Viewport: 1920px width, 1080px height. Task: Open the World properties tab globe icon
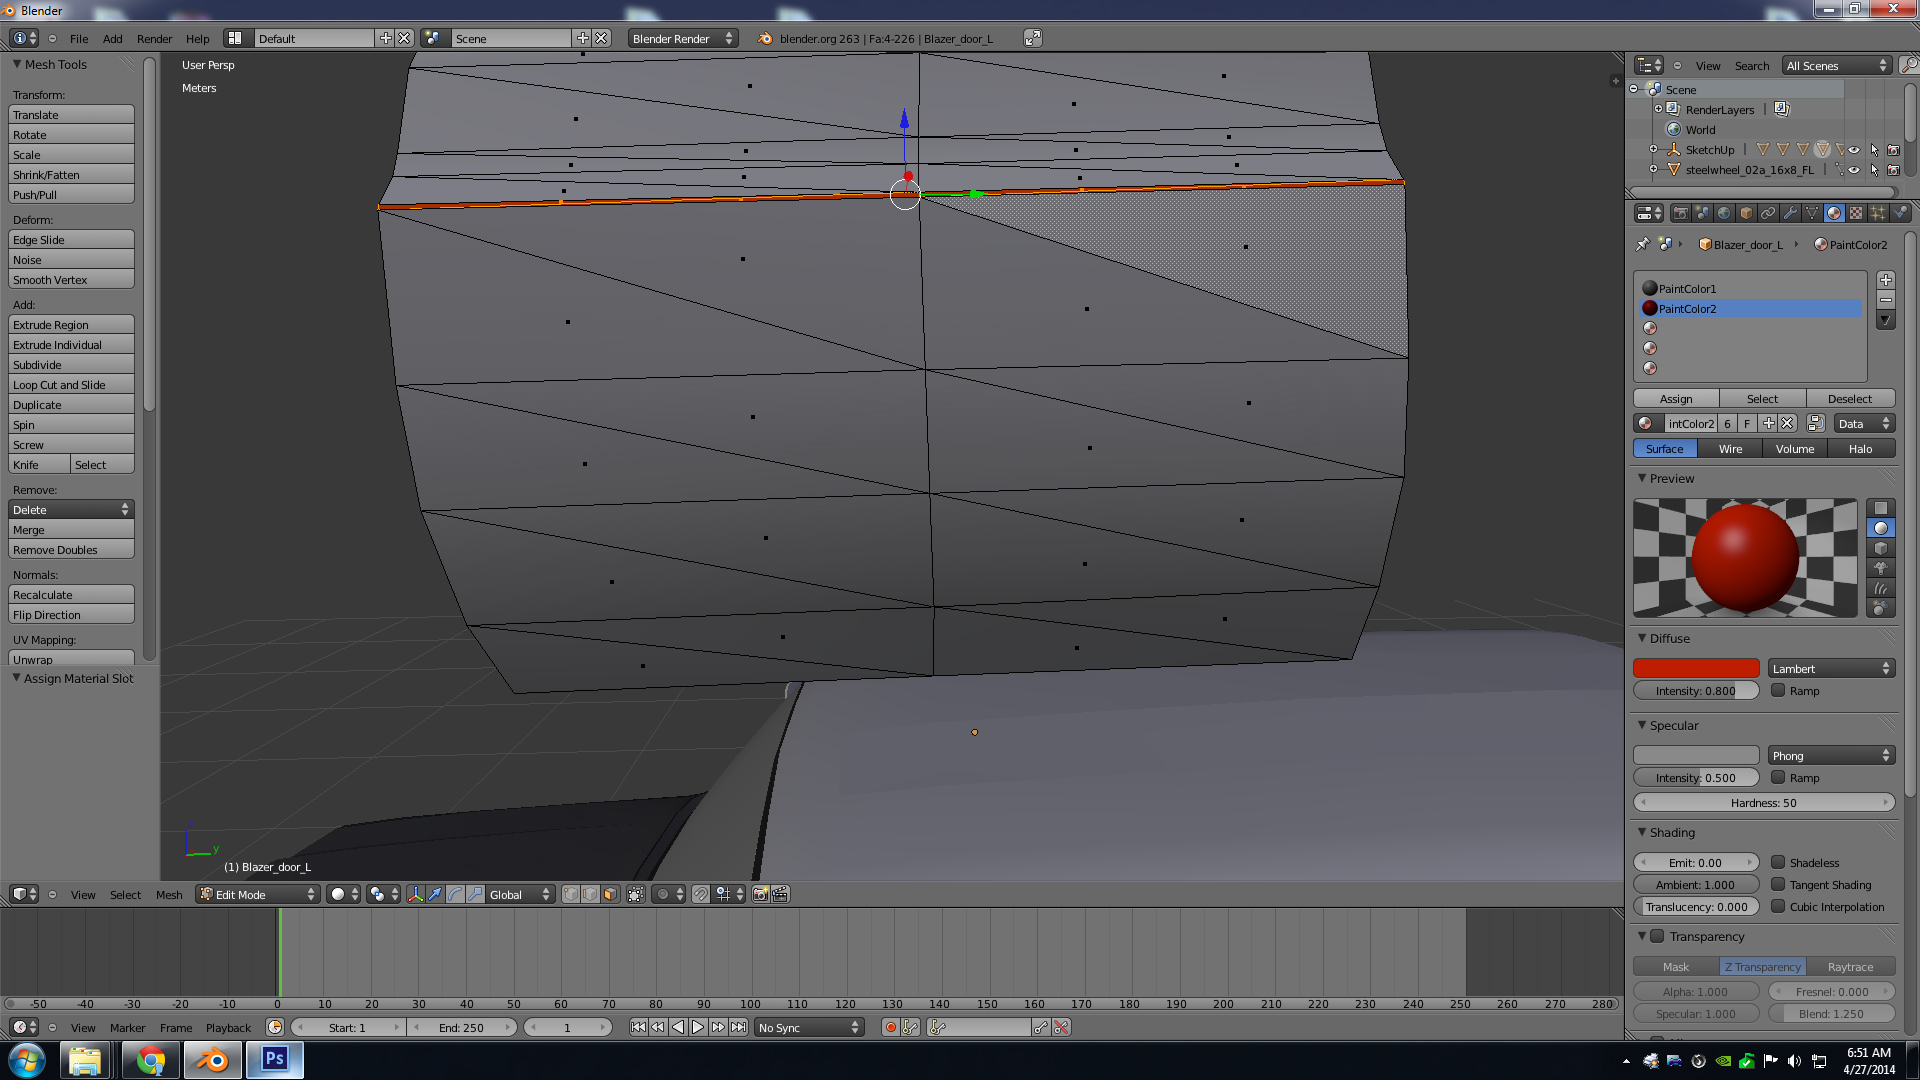tap(1724, 213)
